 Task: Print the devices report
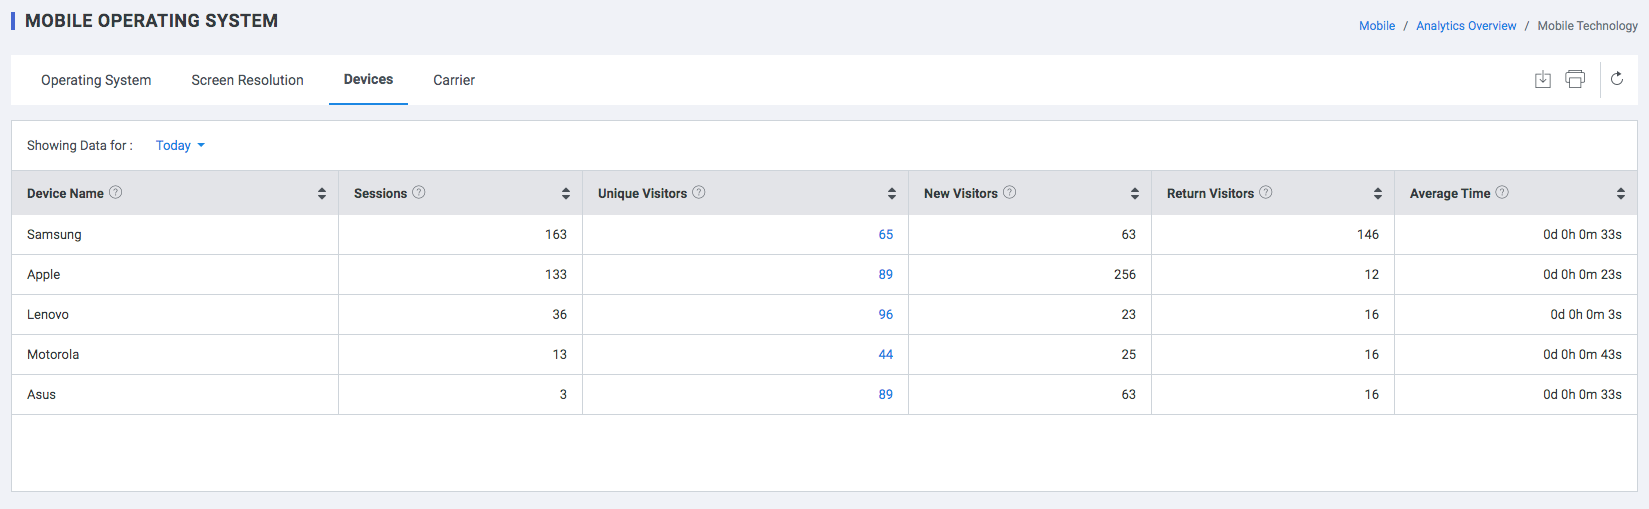tap(1575, 79)
